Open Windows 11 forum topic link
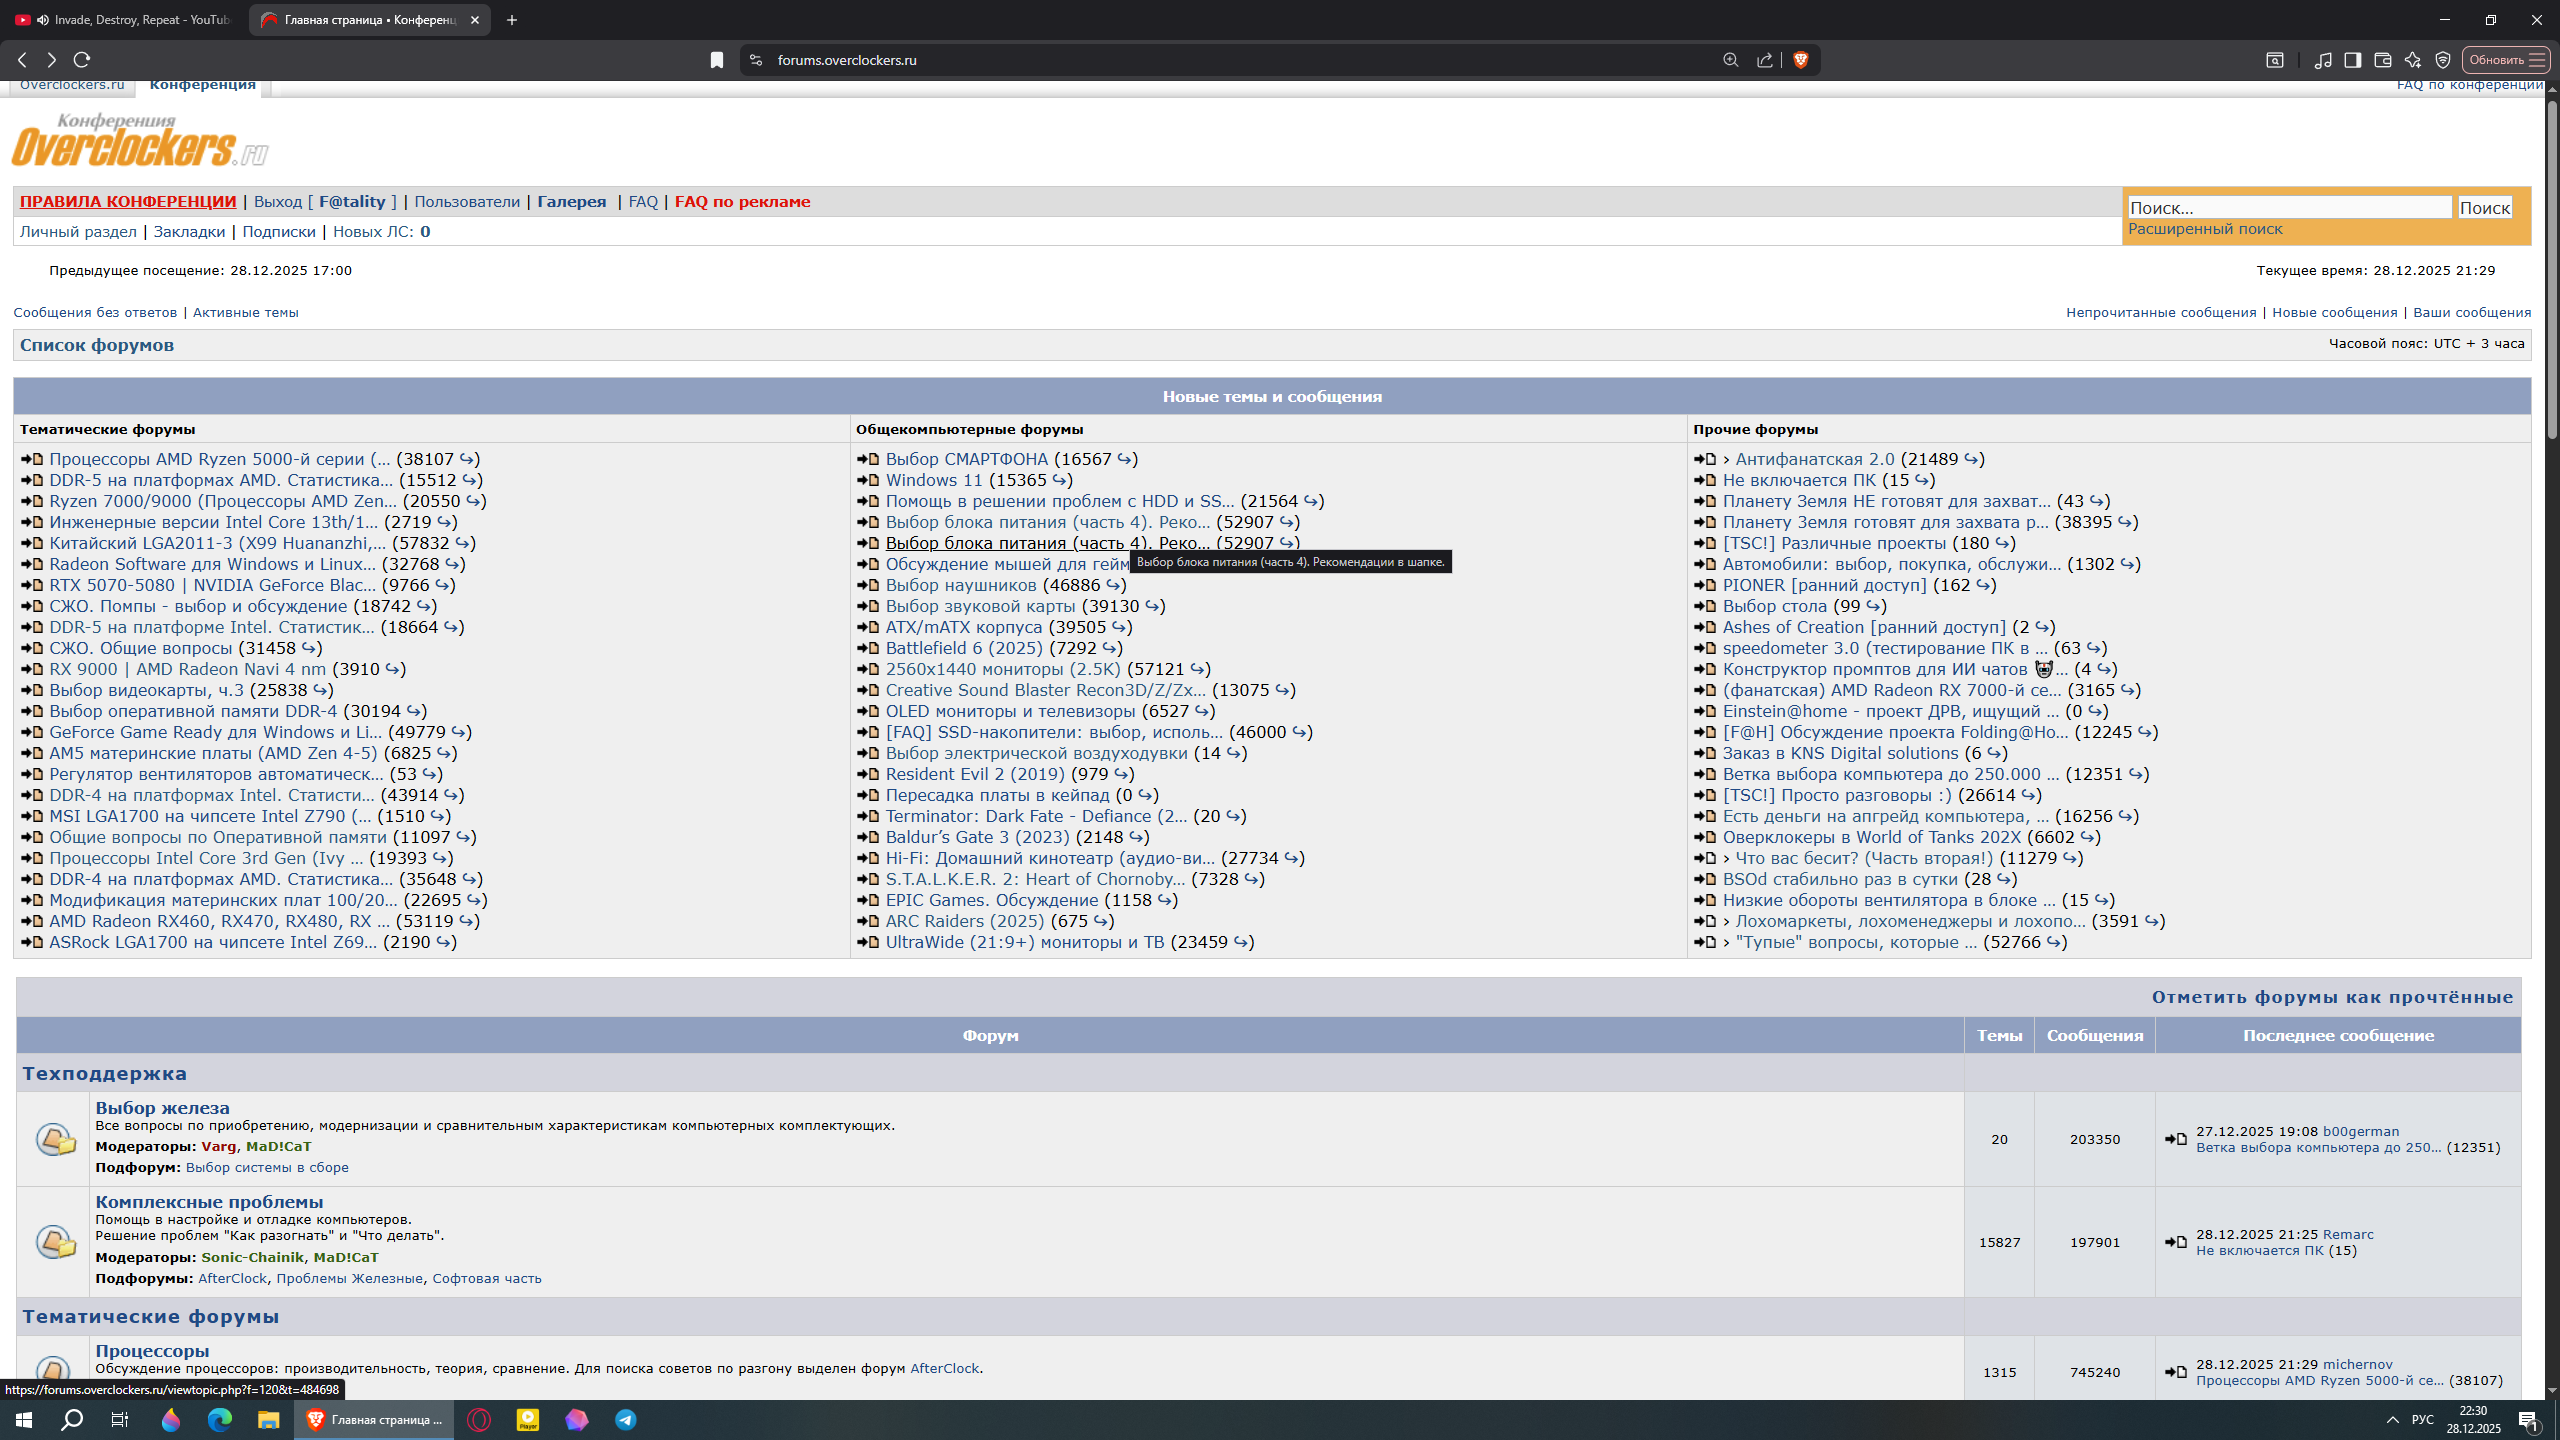 (x=933, y=481)
